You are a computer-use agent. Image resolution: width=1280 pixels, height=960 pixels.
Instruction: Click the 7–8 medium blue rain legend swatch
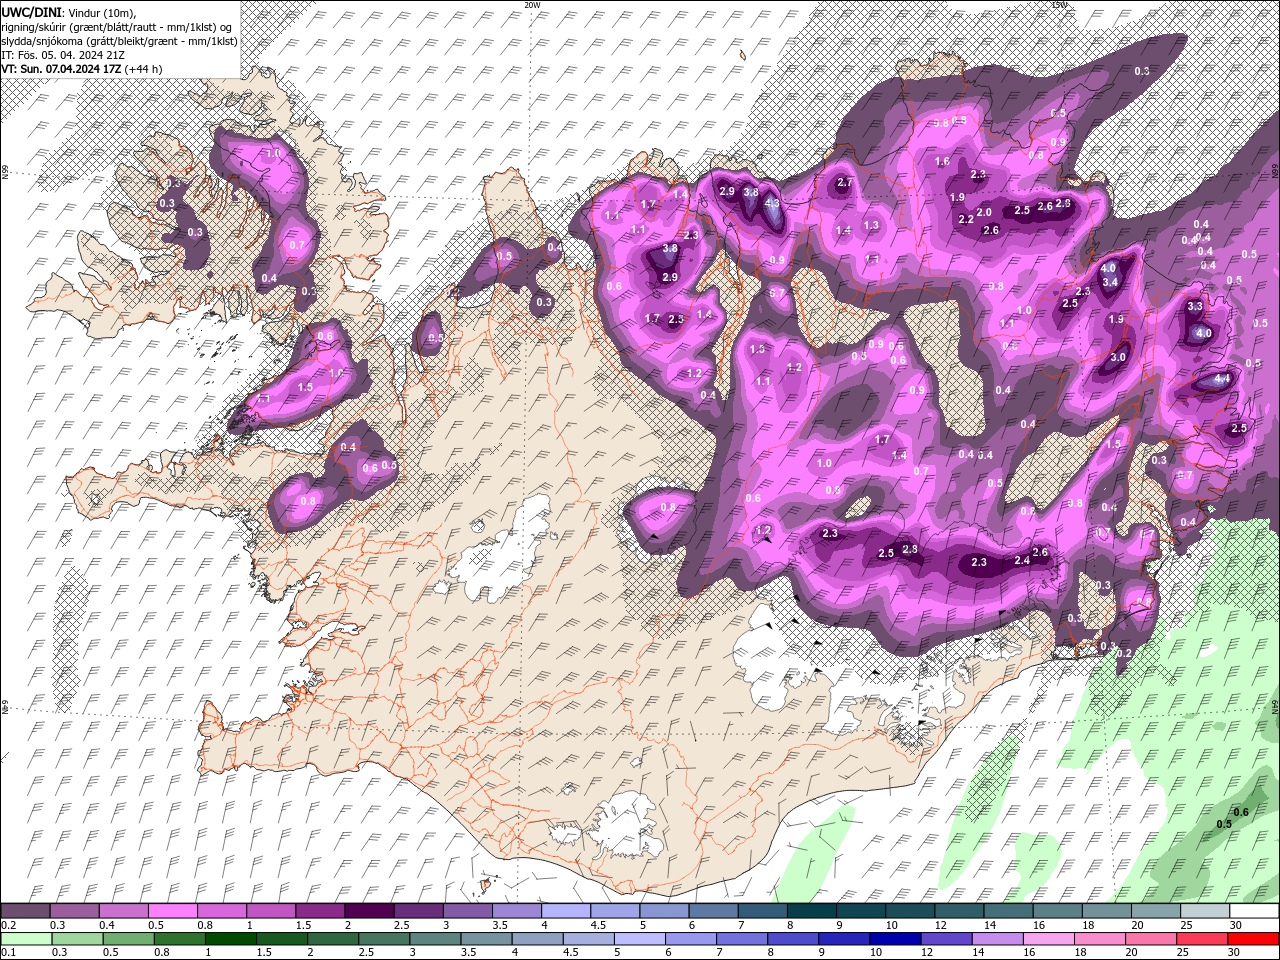point(742,939)
